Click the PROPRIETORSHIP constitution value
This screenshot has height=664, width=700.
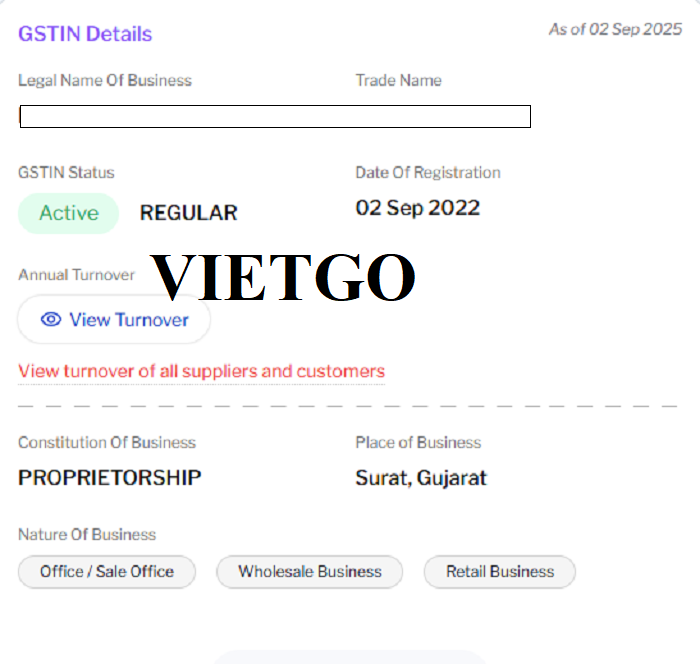109,478
